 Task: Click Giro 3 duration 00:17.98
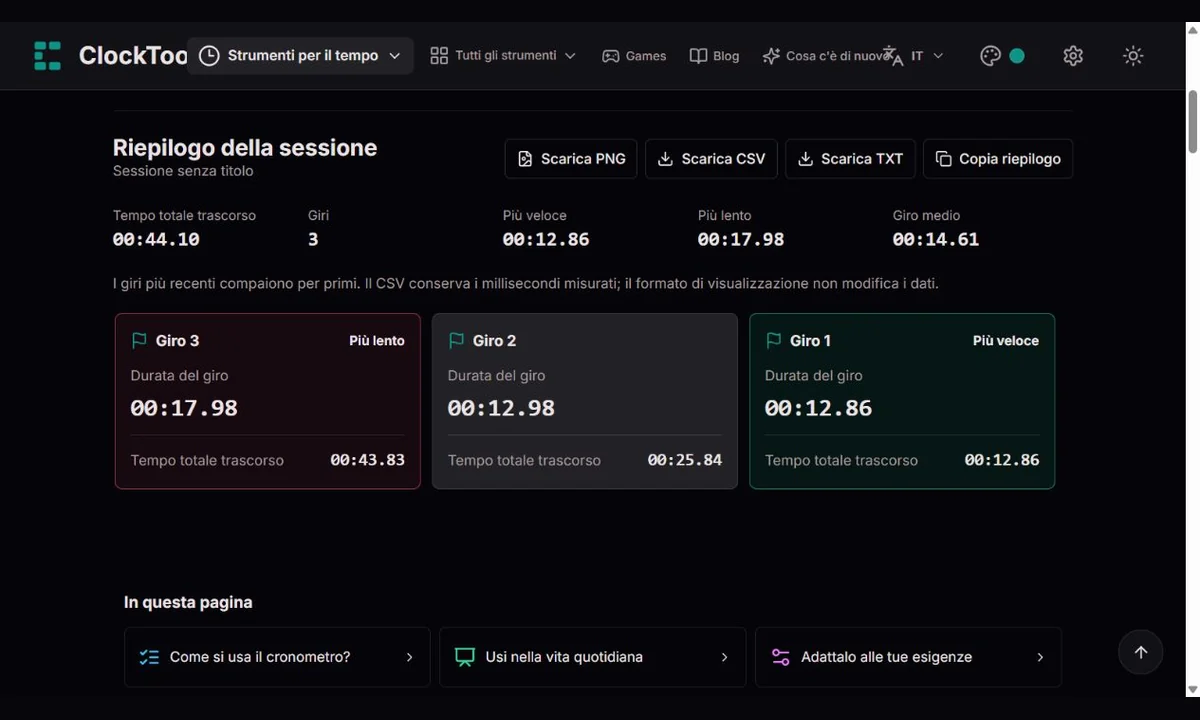click(x=184, y=408)
